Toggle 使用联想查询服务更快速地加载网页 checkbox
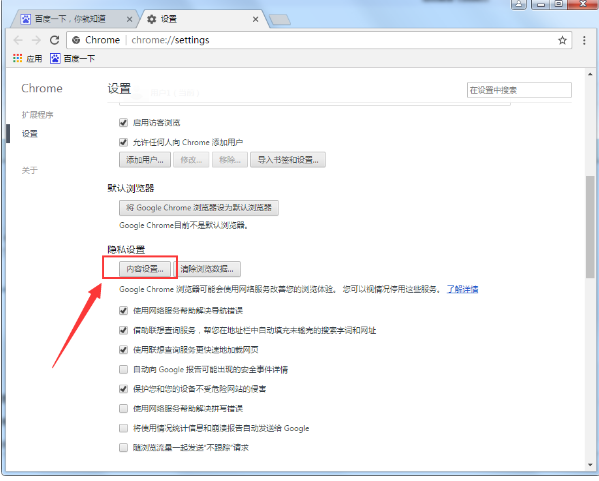 coord(123,350)
